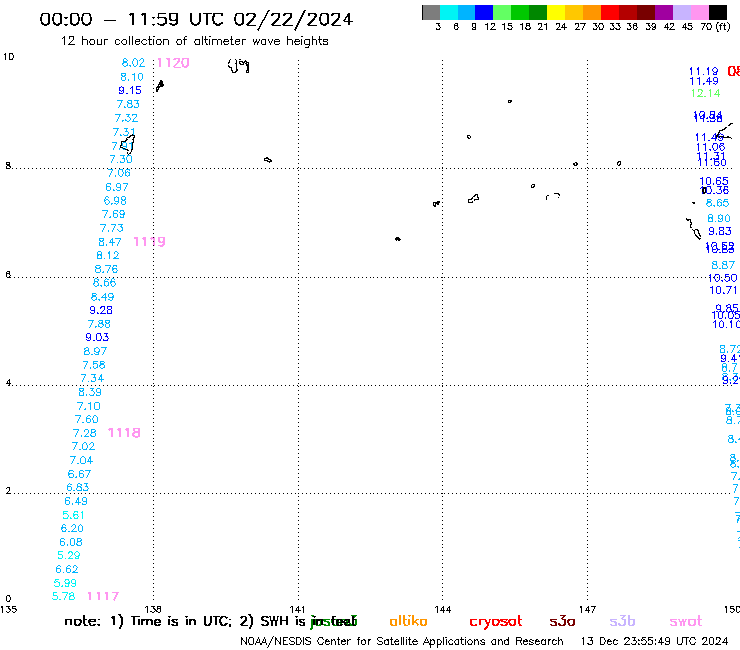Click wave height value 7.58
This screenshot has width=740, height=650.
coord(94,365)
